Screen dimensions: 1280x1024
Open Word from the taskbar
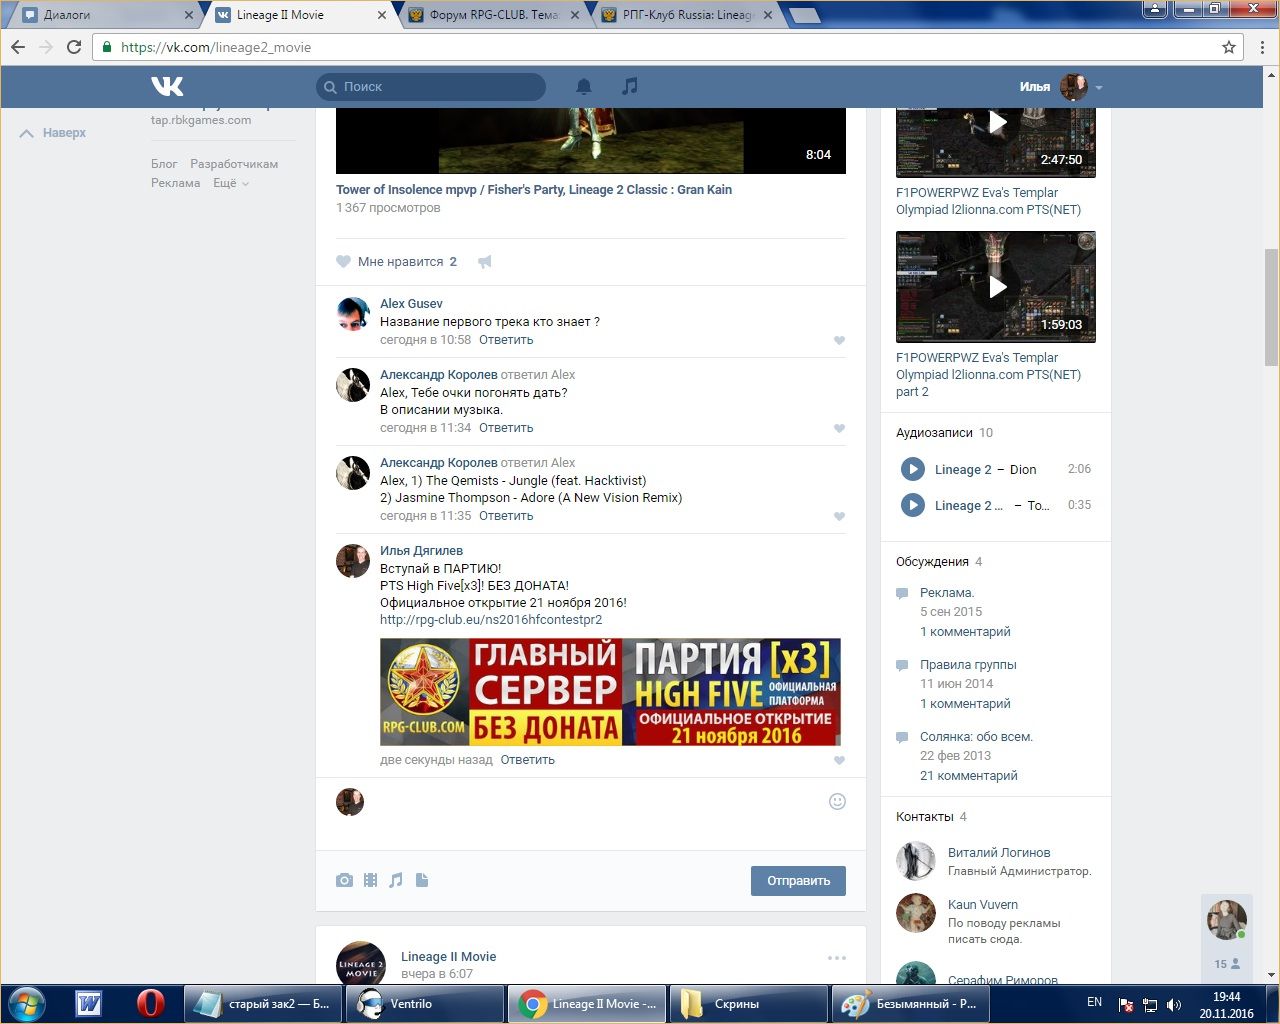coord(89,1003)
